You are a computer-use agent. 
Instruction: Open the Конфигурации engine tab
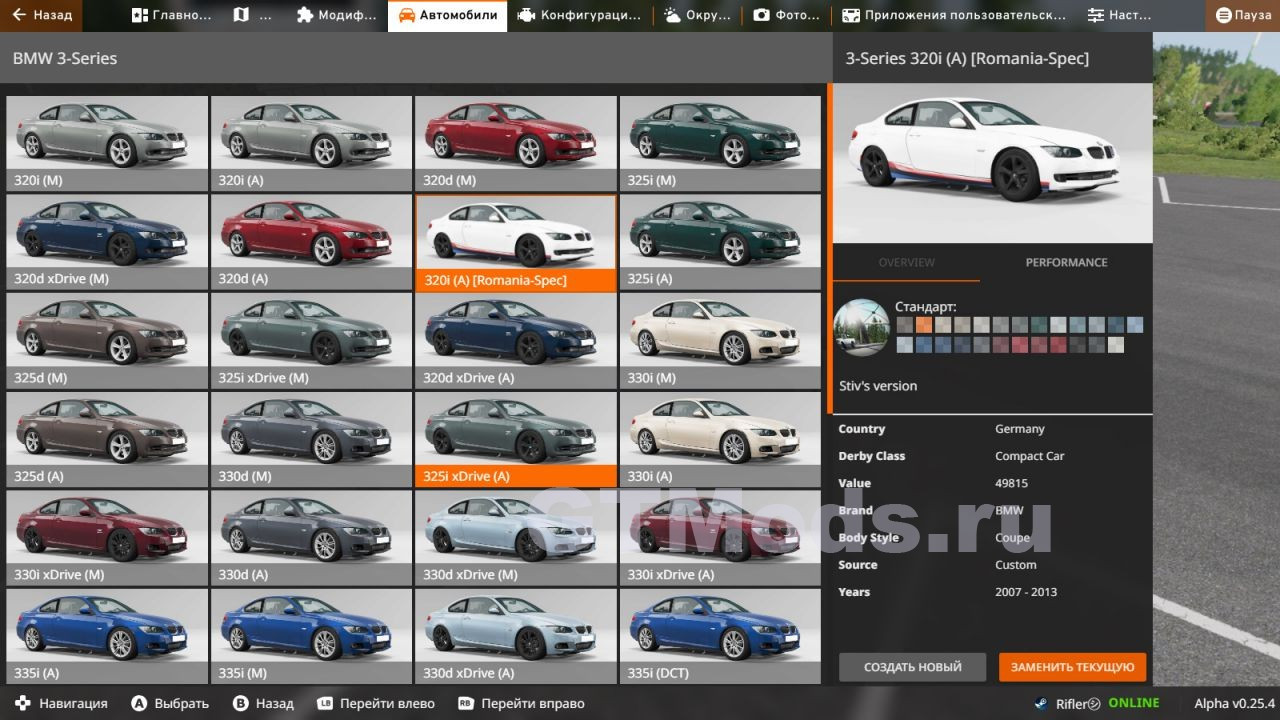pos(580,15)
